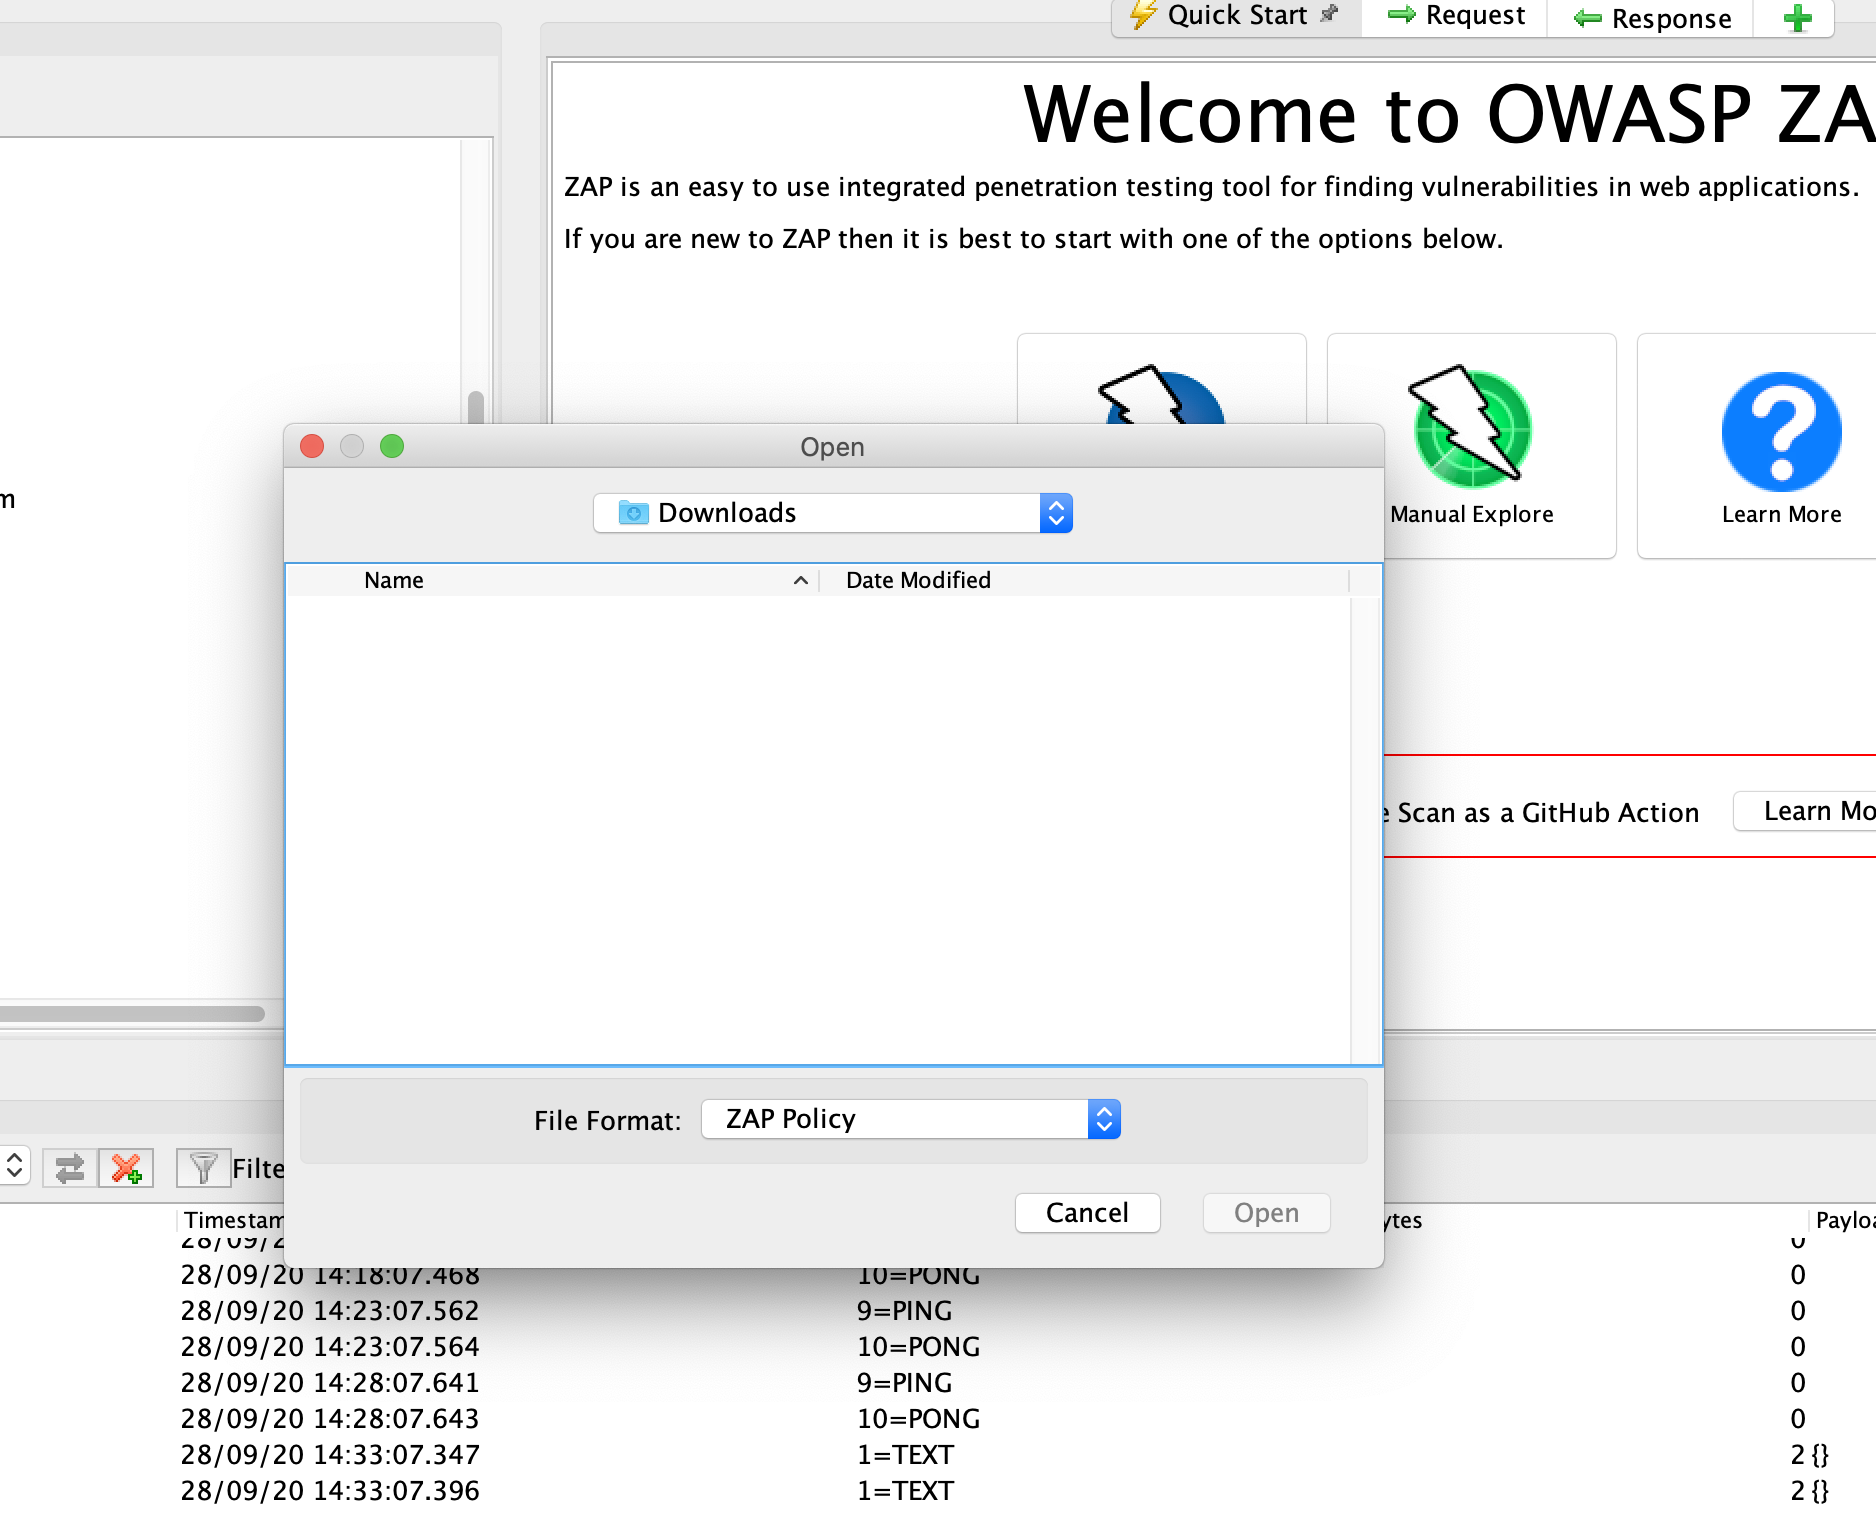Click the pin icon on Quick Start tab

[1329, 15]
